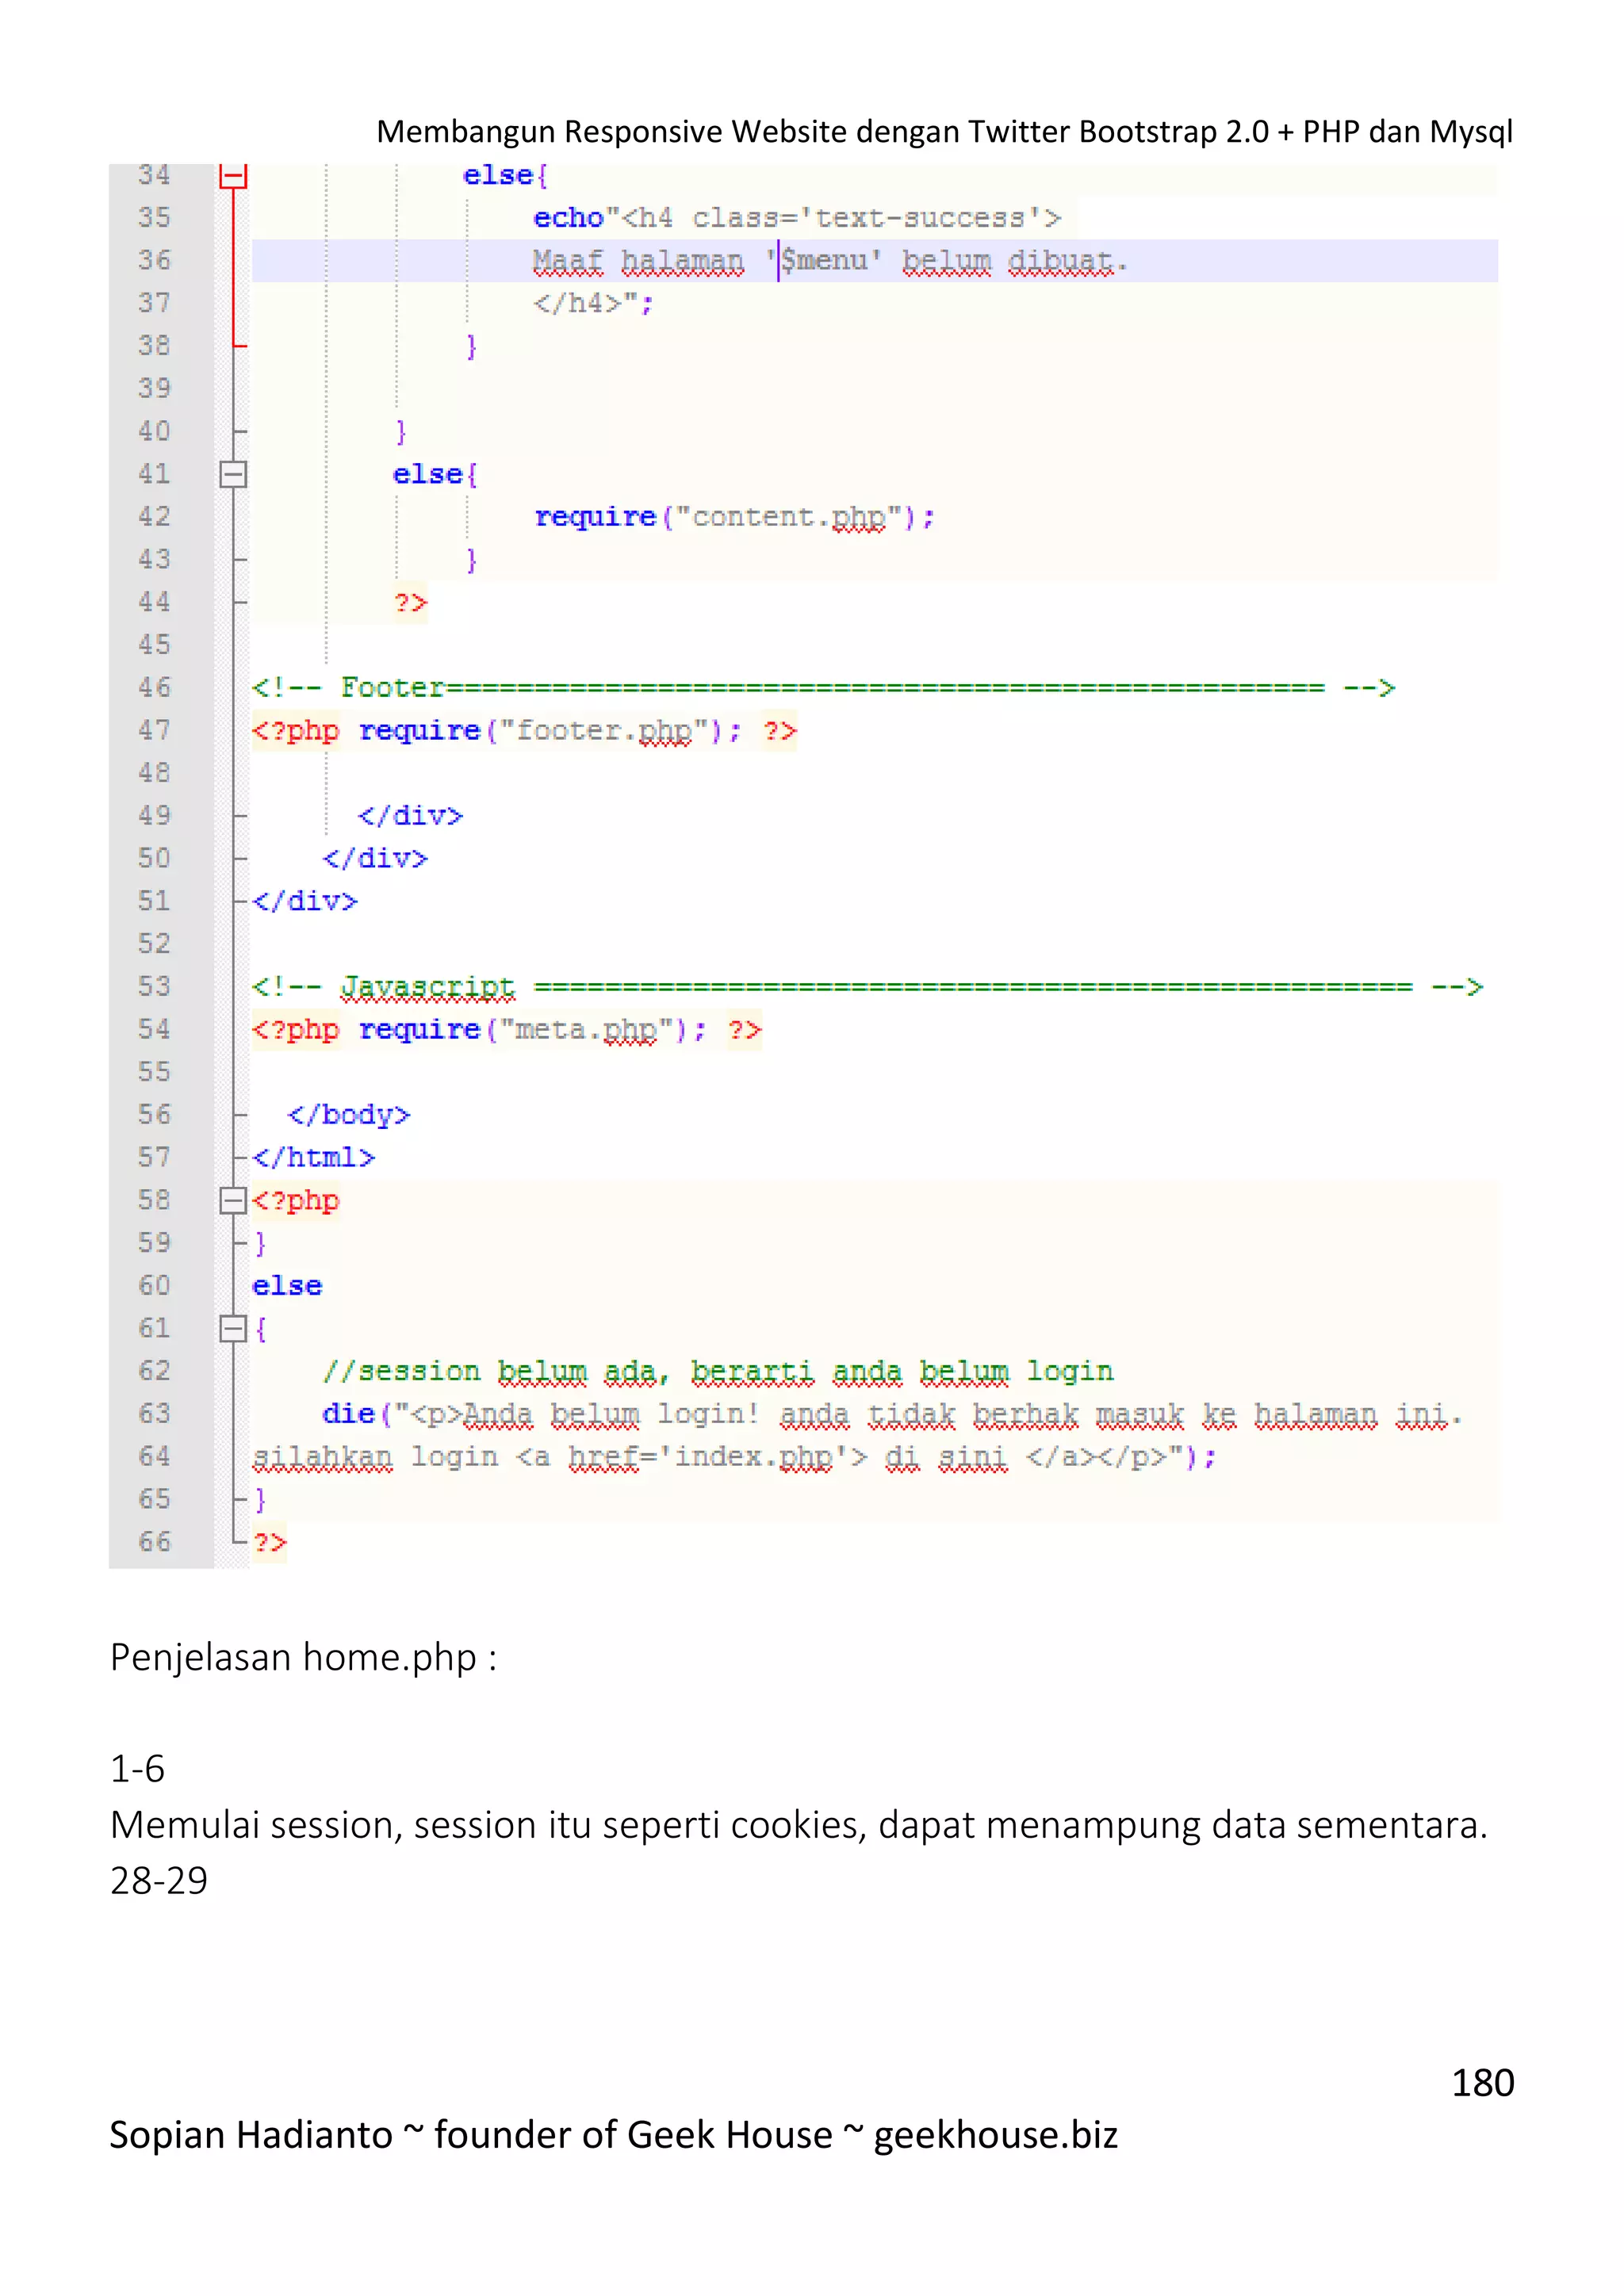Click require("content.php") statement
1624x2296 pixels.
click(x=734, y=517)
